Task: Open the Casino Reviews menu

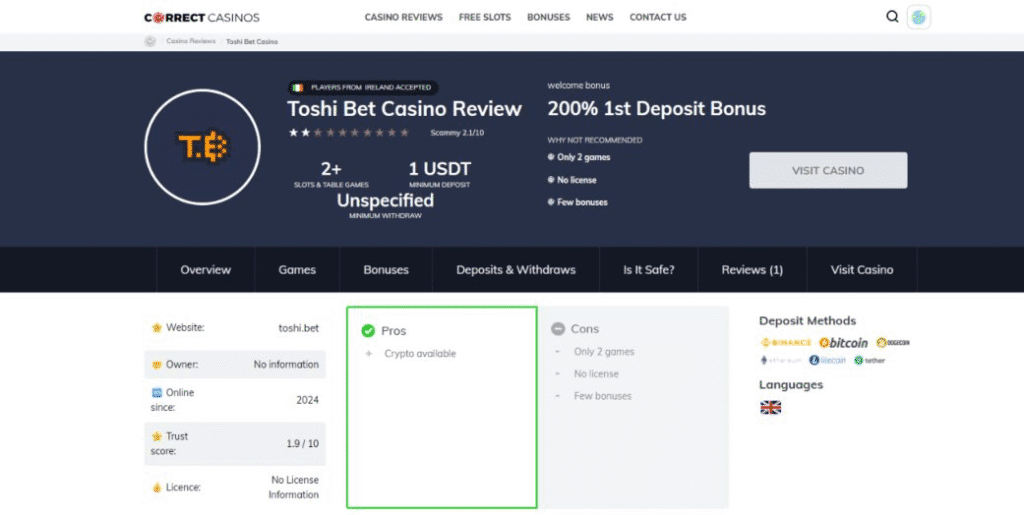Action: pos(403,17)
